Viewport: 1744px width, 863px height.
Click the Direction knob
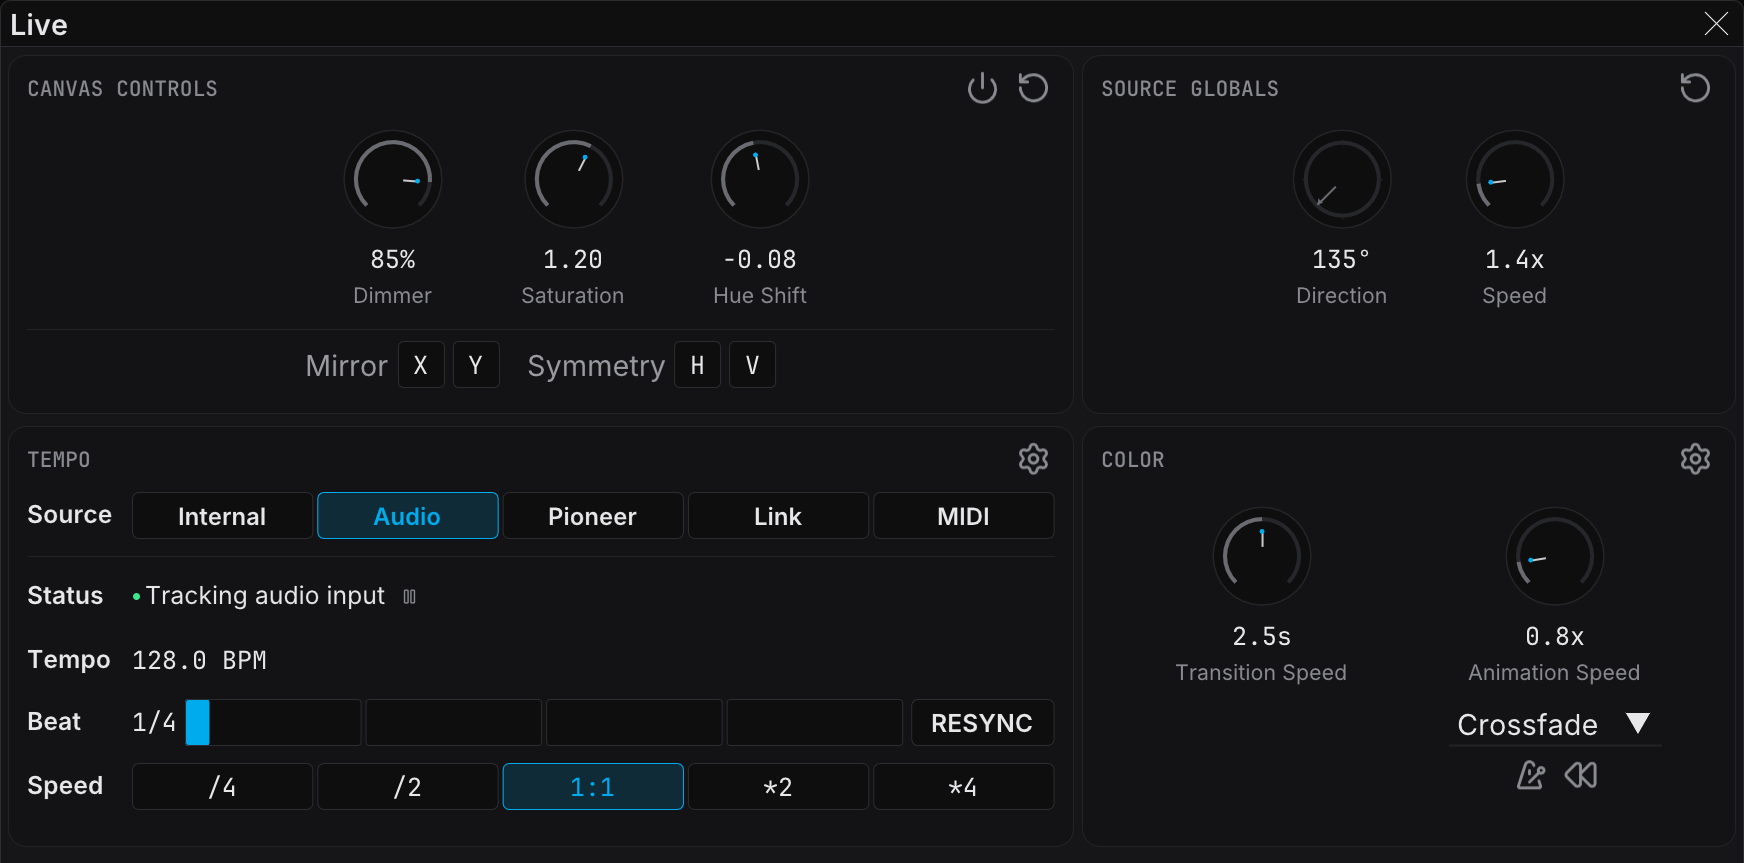[1342, 180]
